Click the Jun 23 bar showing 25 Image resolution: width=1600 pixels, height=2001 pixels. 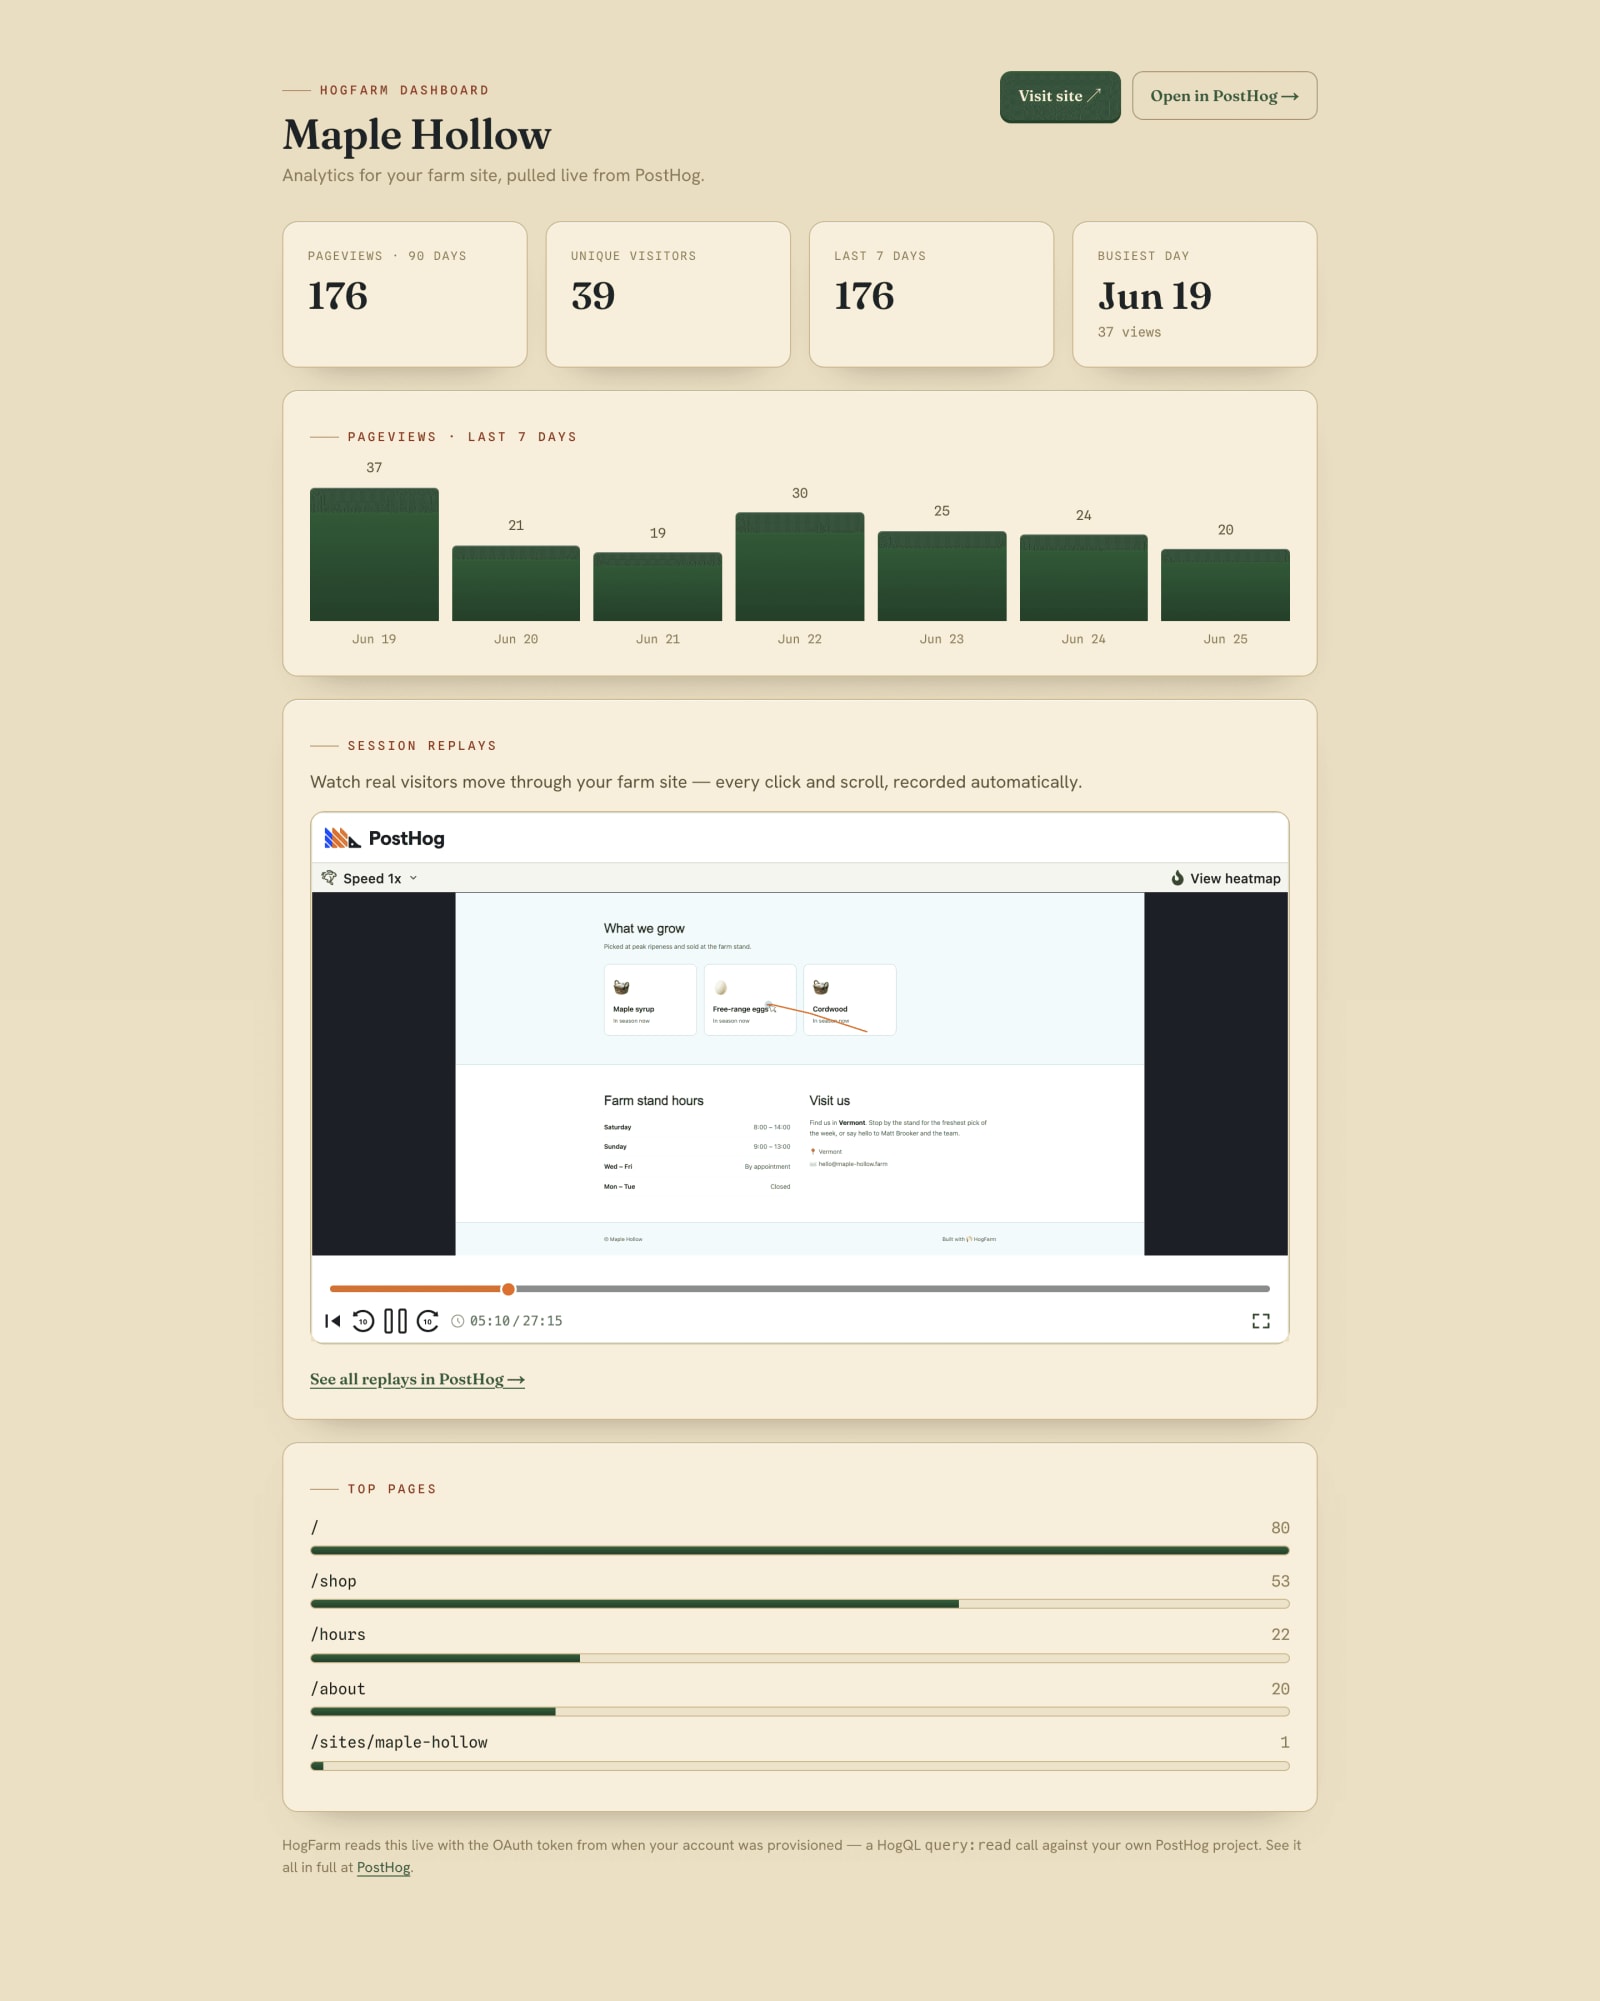click(942, 576)
